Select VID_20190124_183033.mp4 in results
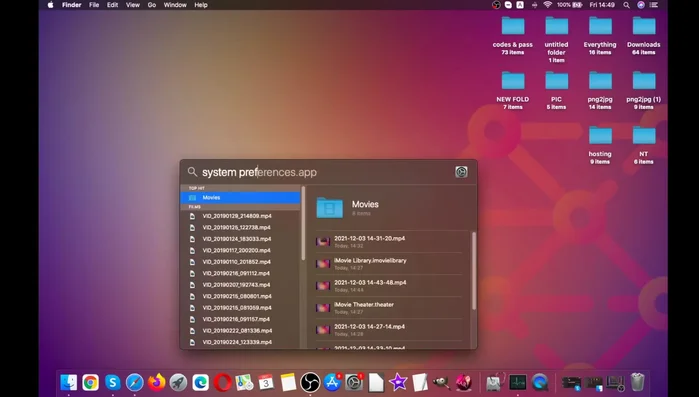The width and height of the screenshot is (699, 397). click(241, 239)
